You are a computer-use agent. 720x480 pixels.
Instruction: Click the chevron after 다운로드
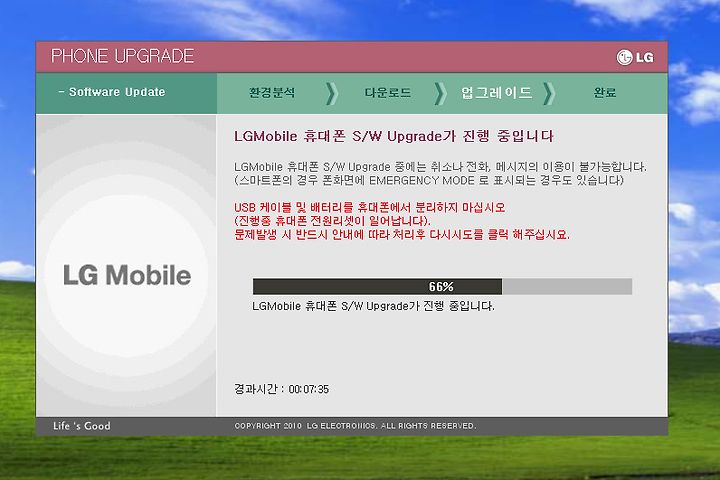(440, 94)
